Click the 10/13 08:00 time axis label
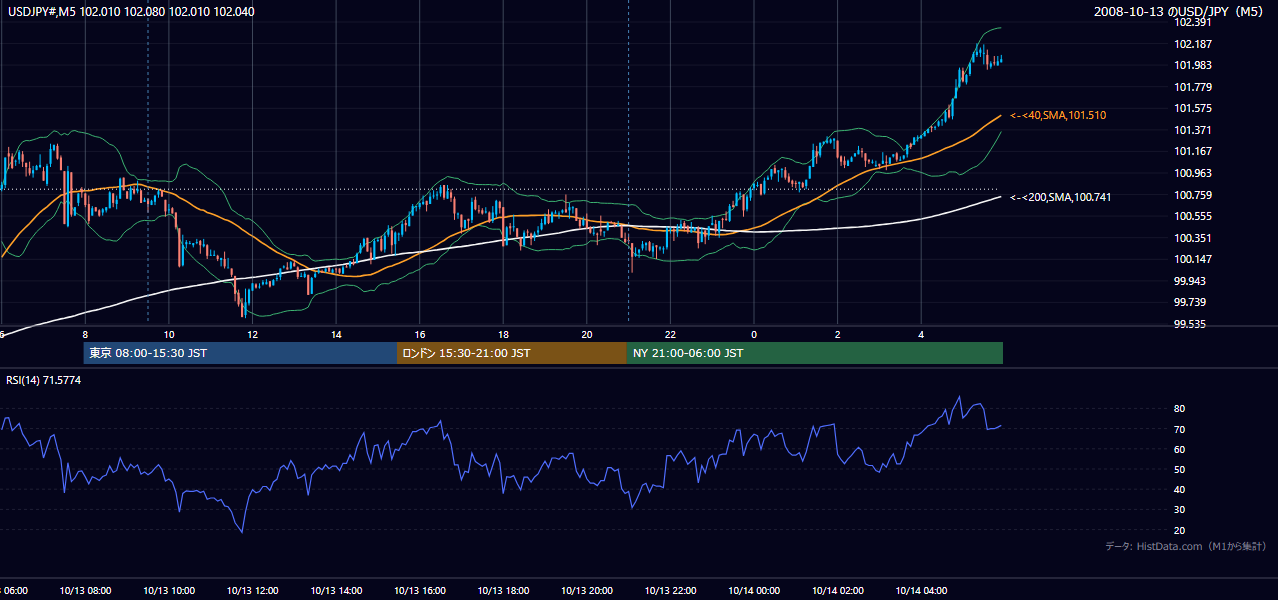The image size is (1278, 600). [x=85, y=591]
